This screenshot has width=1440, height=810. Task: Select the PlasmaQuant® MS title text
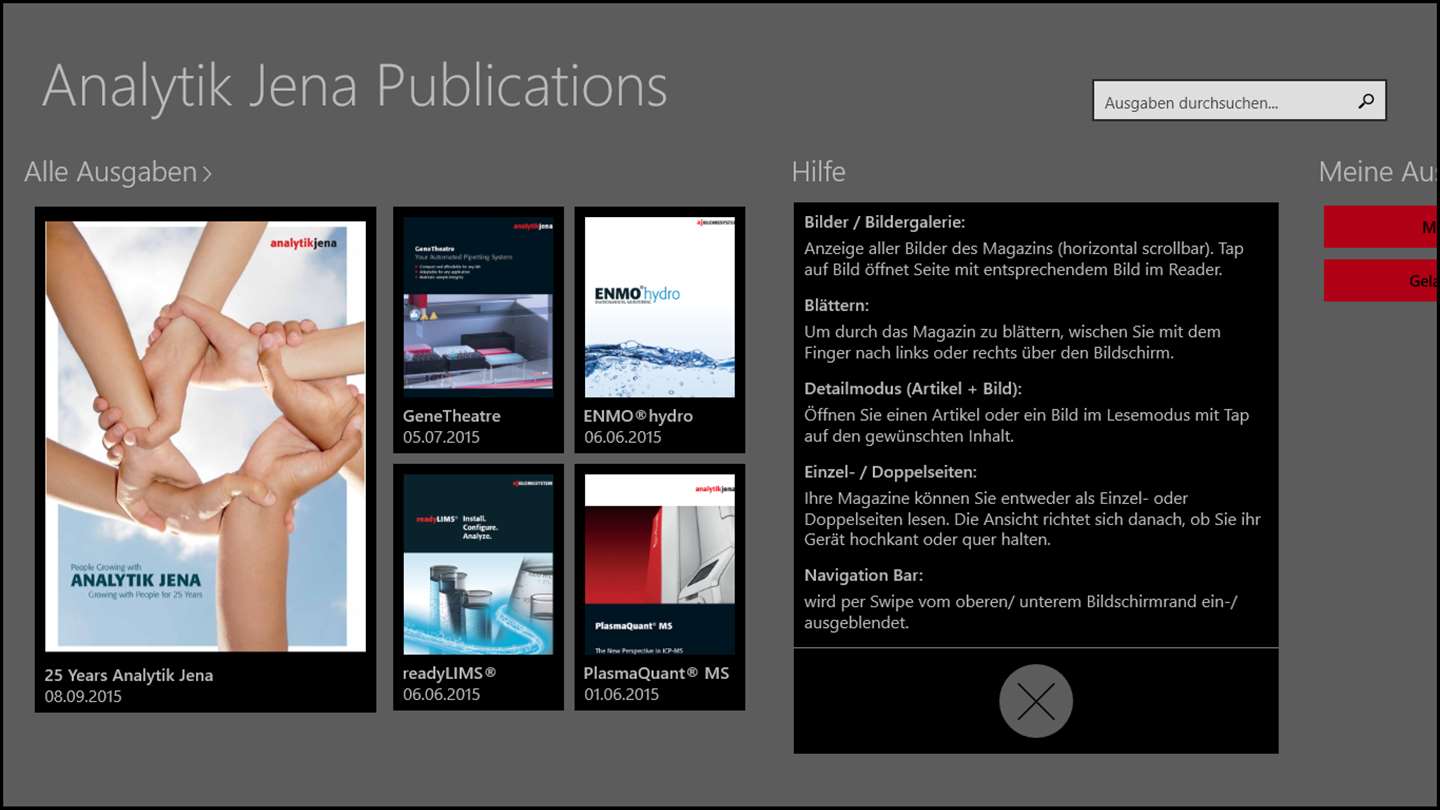tap(657, 673)
